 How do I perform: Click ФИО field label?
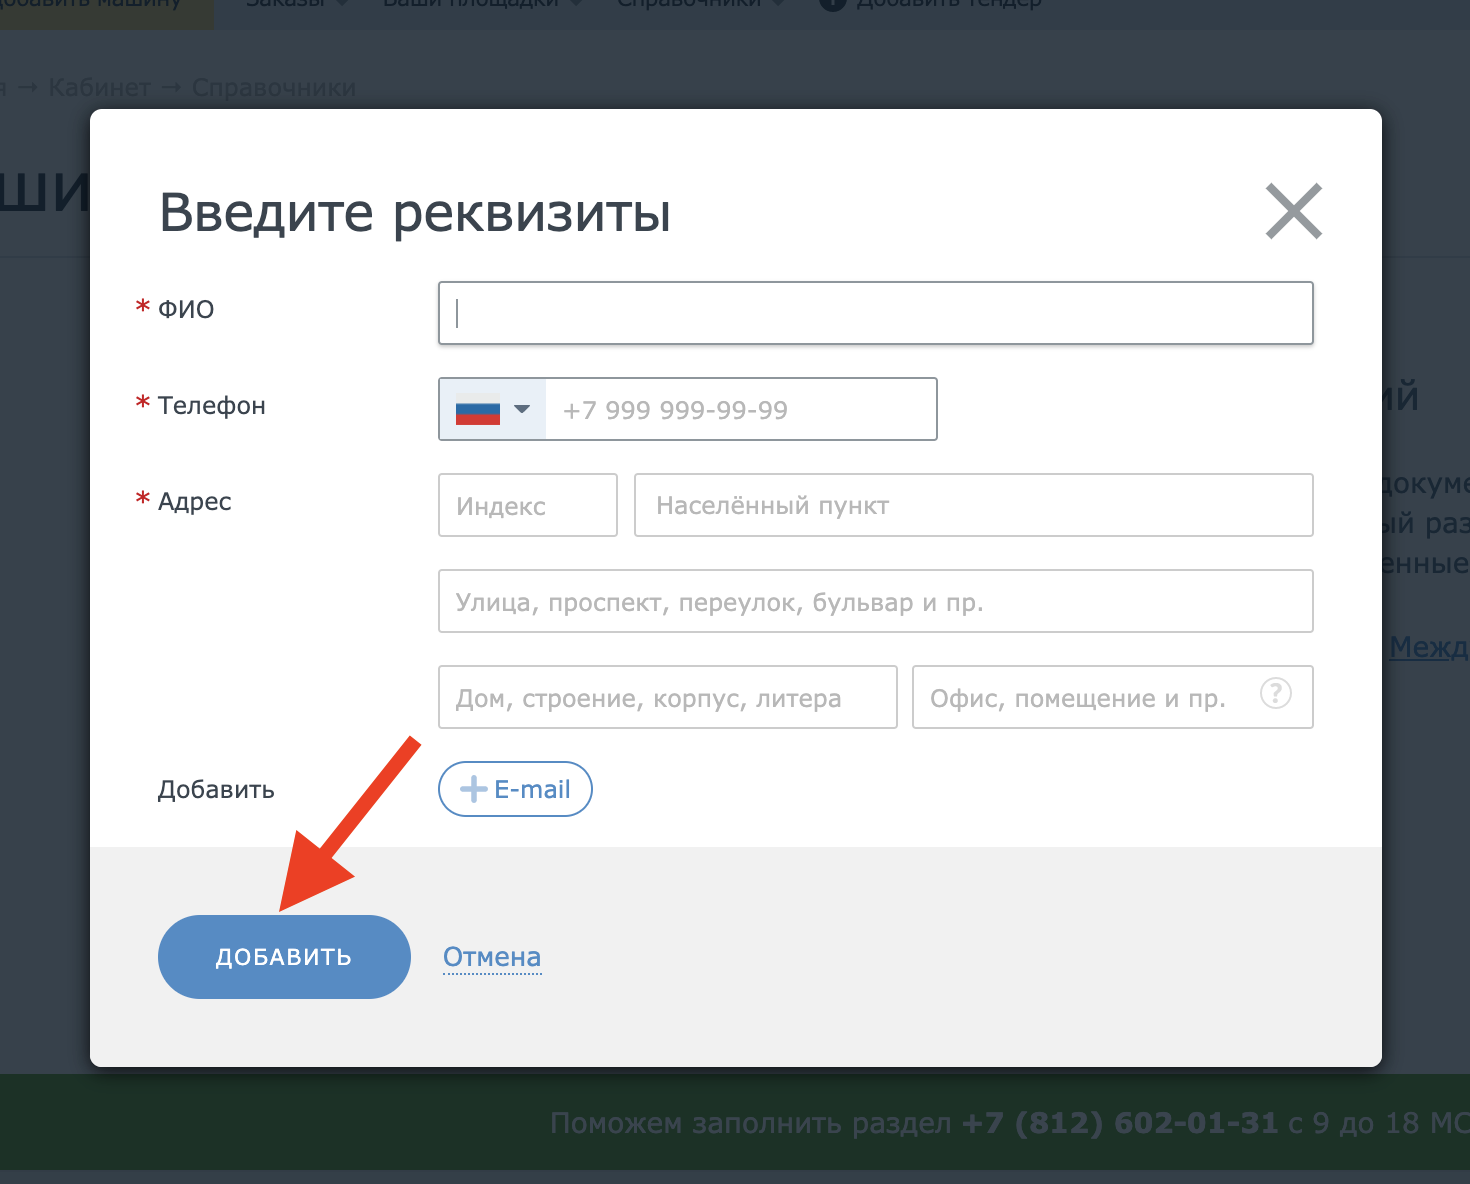186,309
